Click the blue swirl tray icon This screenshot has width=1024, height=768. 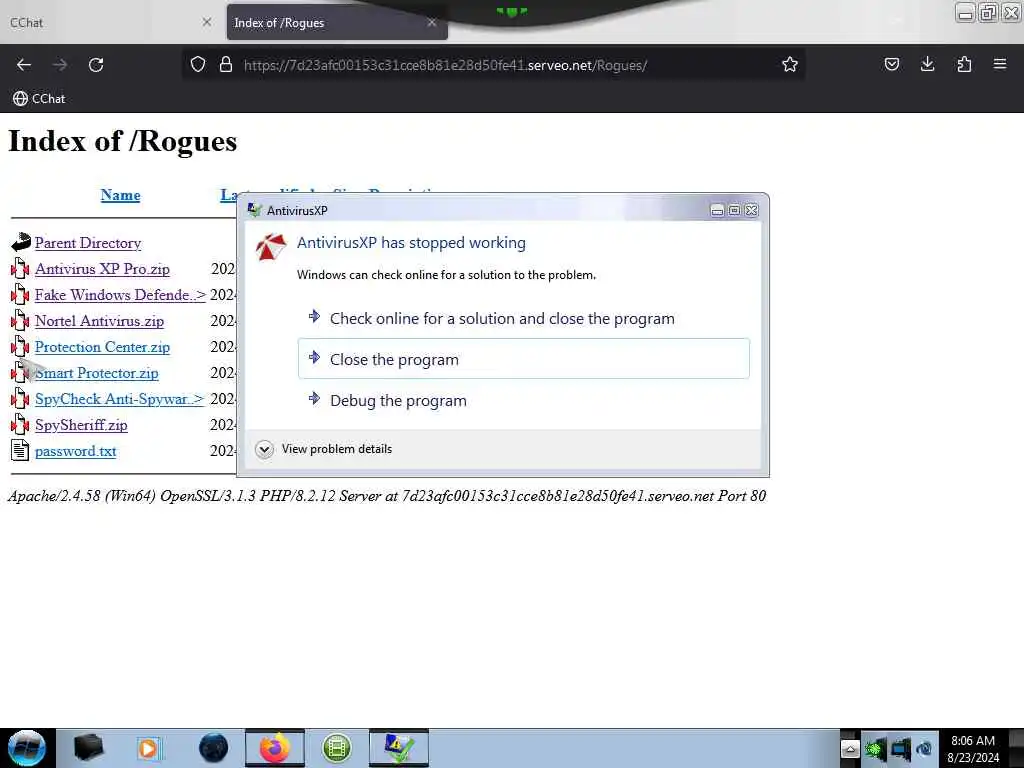tap(924, 749)
